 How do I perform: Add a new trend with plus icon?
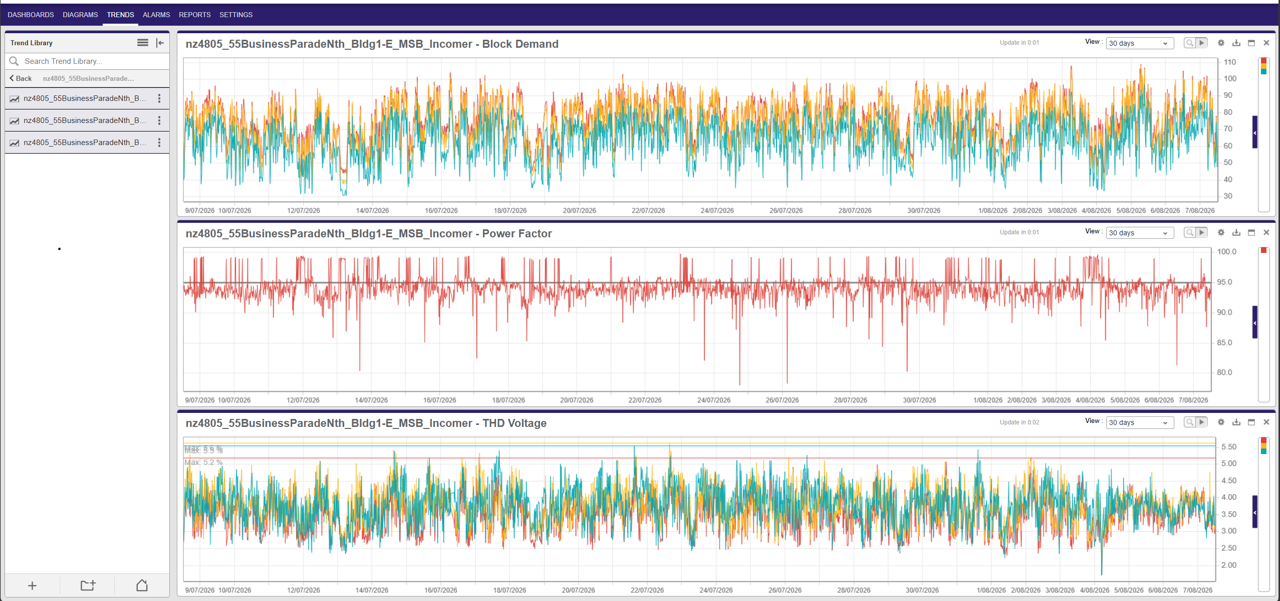click(x=32, y=585)
